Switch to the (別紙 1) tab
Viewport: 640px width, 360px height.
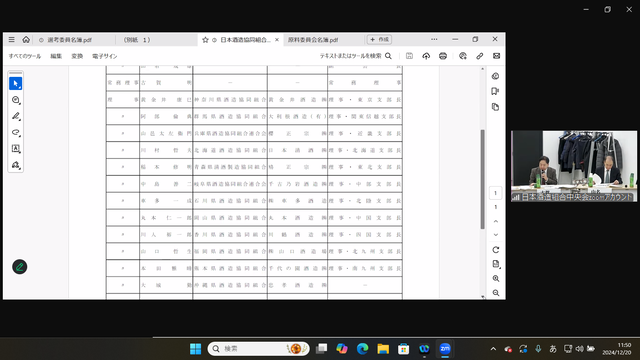click(138, 40)
